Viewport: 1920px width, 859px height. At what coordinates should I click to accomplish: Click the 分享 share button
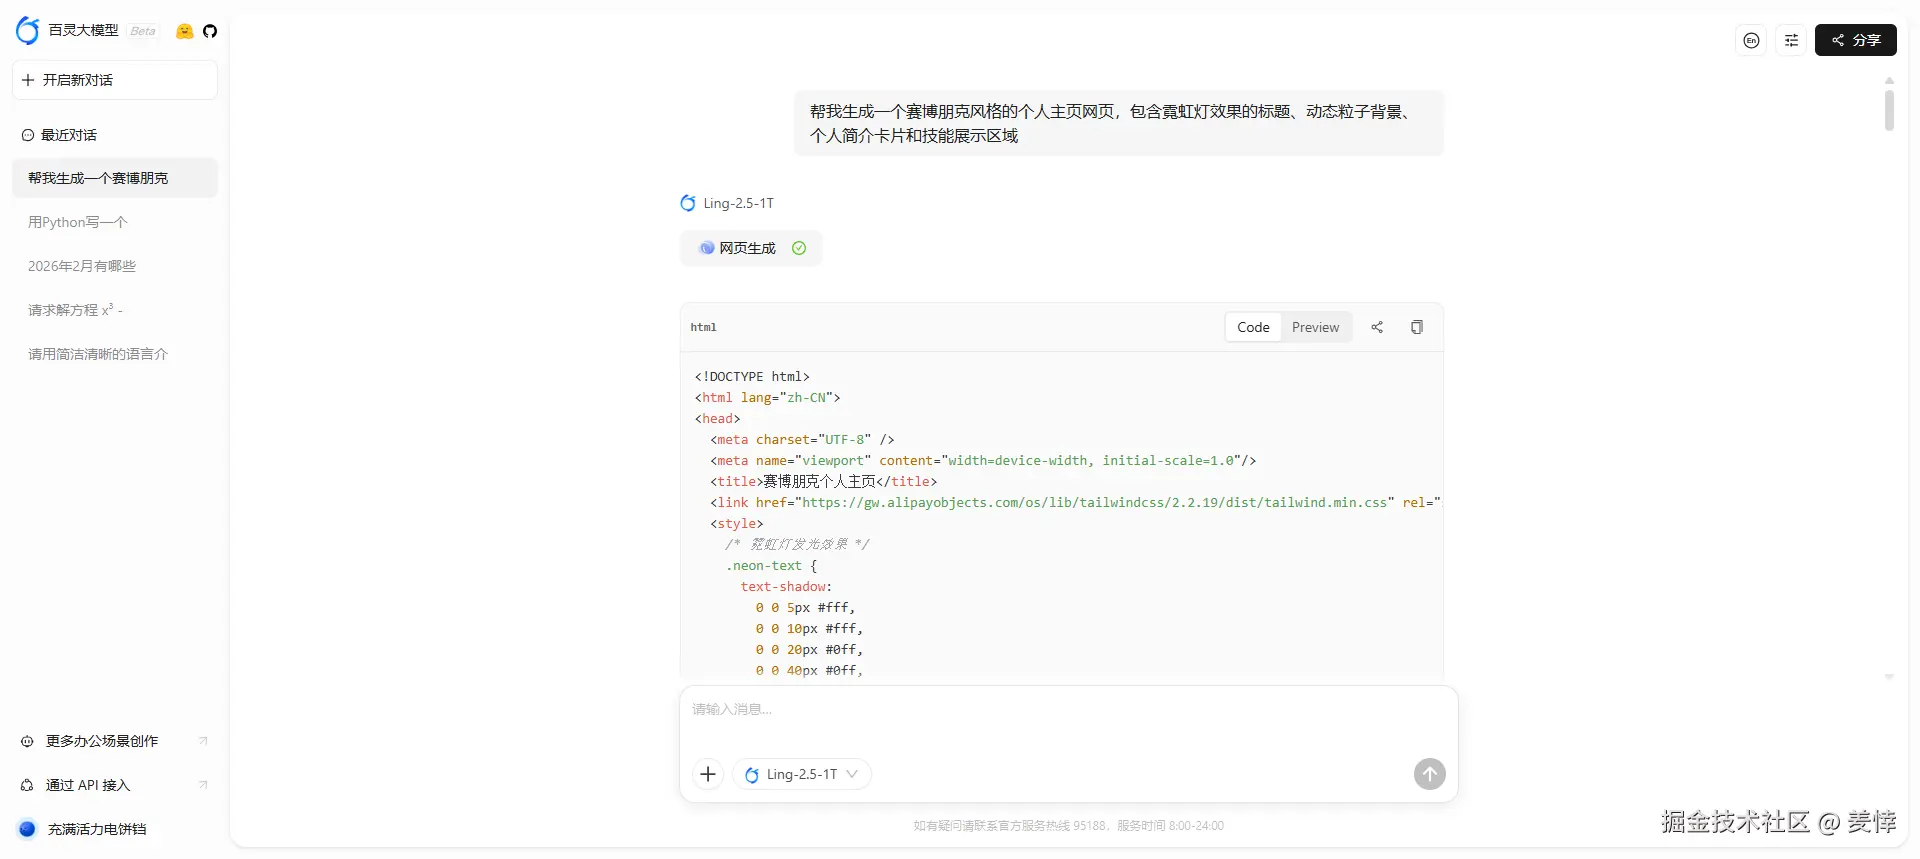[1856, 40]
